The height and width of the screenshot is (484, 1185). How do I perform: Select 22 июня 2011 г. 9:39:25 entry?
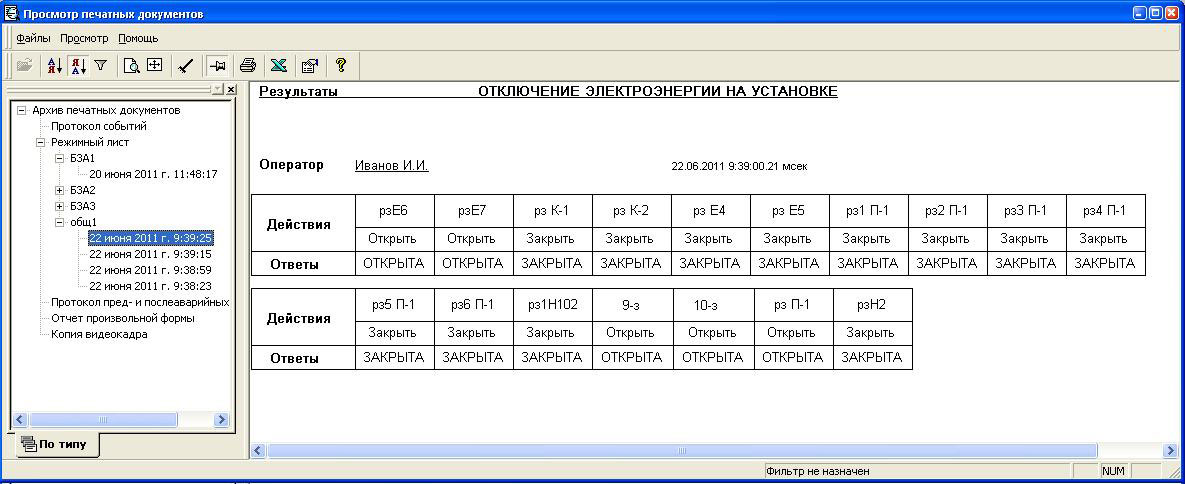click(x=150, y=237)
